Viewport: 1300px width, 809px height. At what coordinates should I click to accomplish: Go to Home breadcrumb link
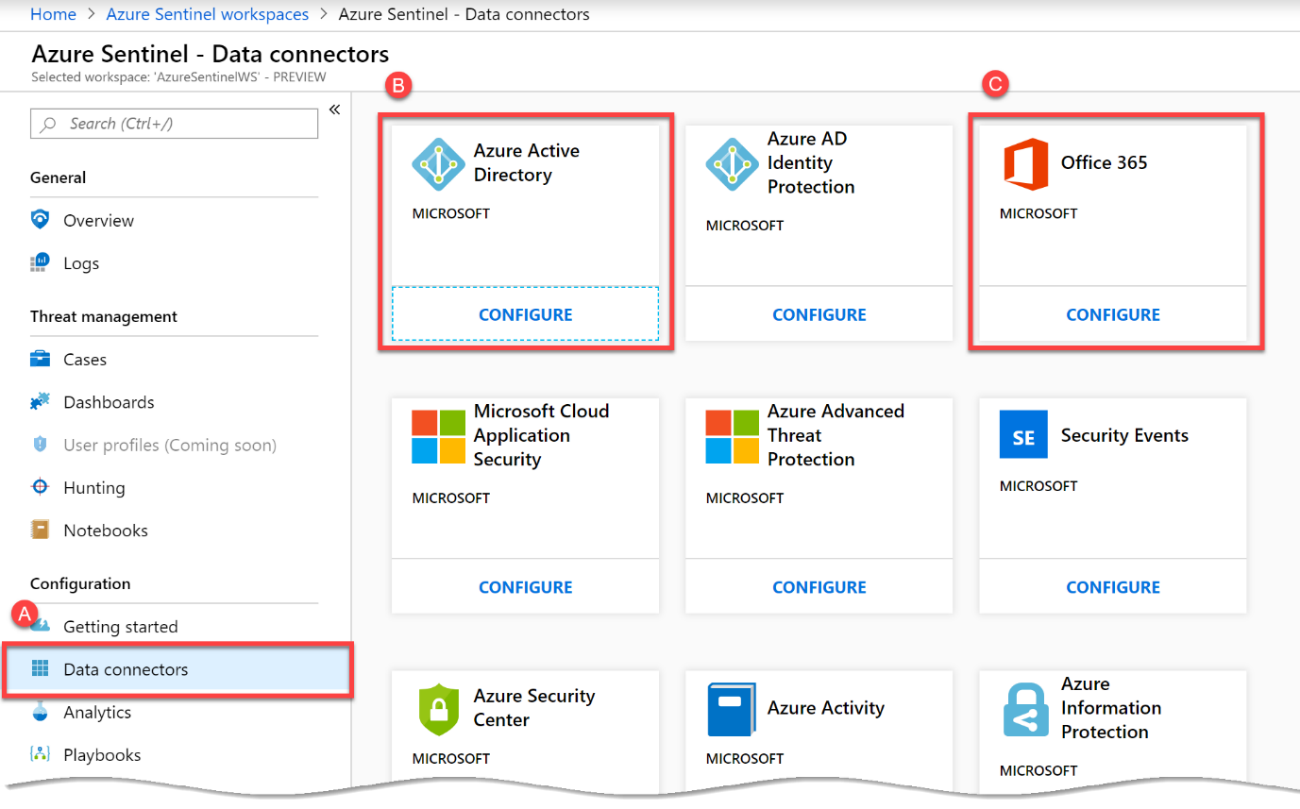(54, 14)
